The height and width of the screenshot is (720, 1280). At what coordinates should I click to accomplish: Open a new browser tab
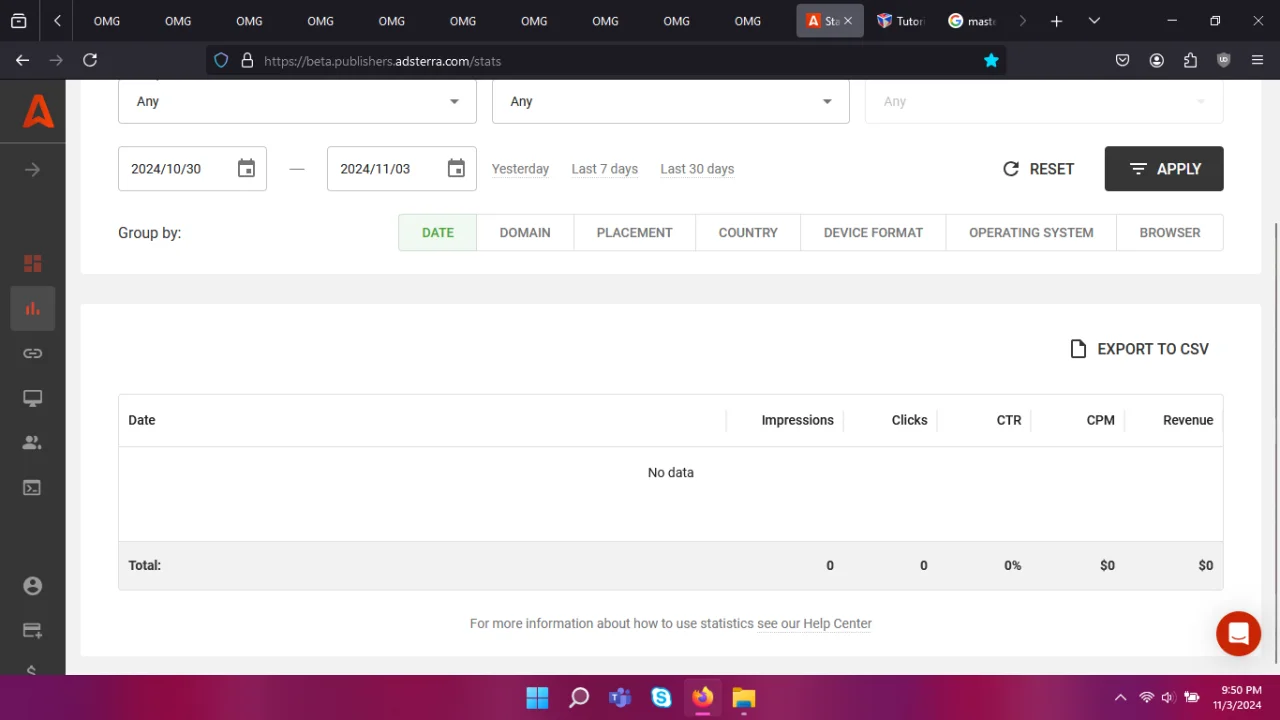(1056, 21)
